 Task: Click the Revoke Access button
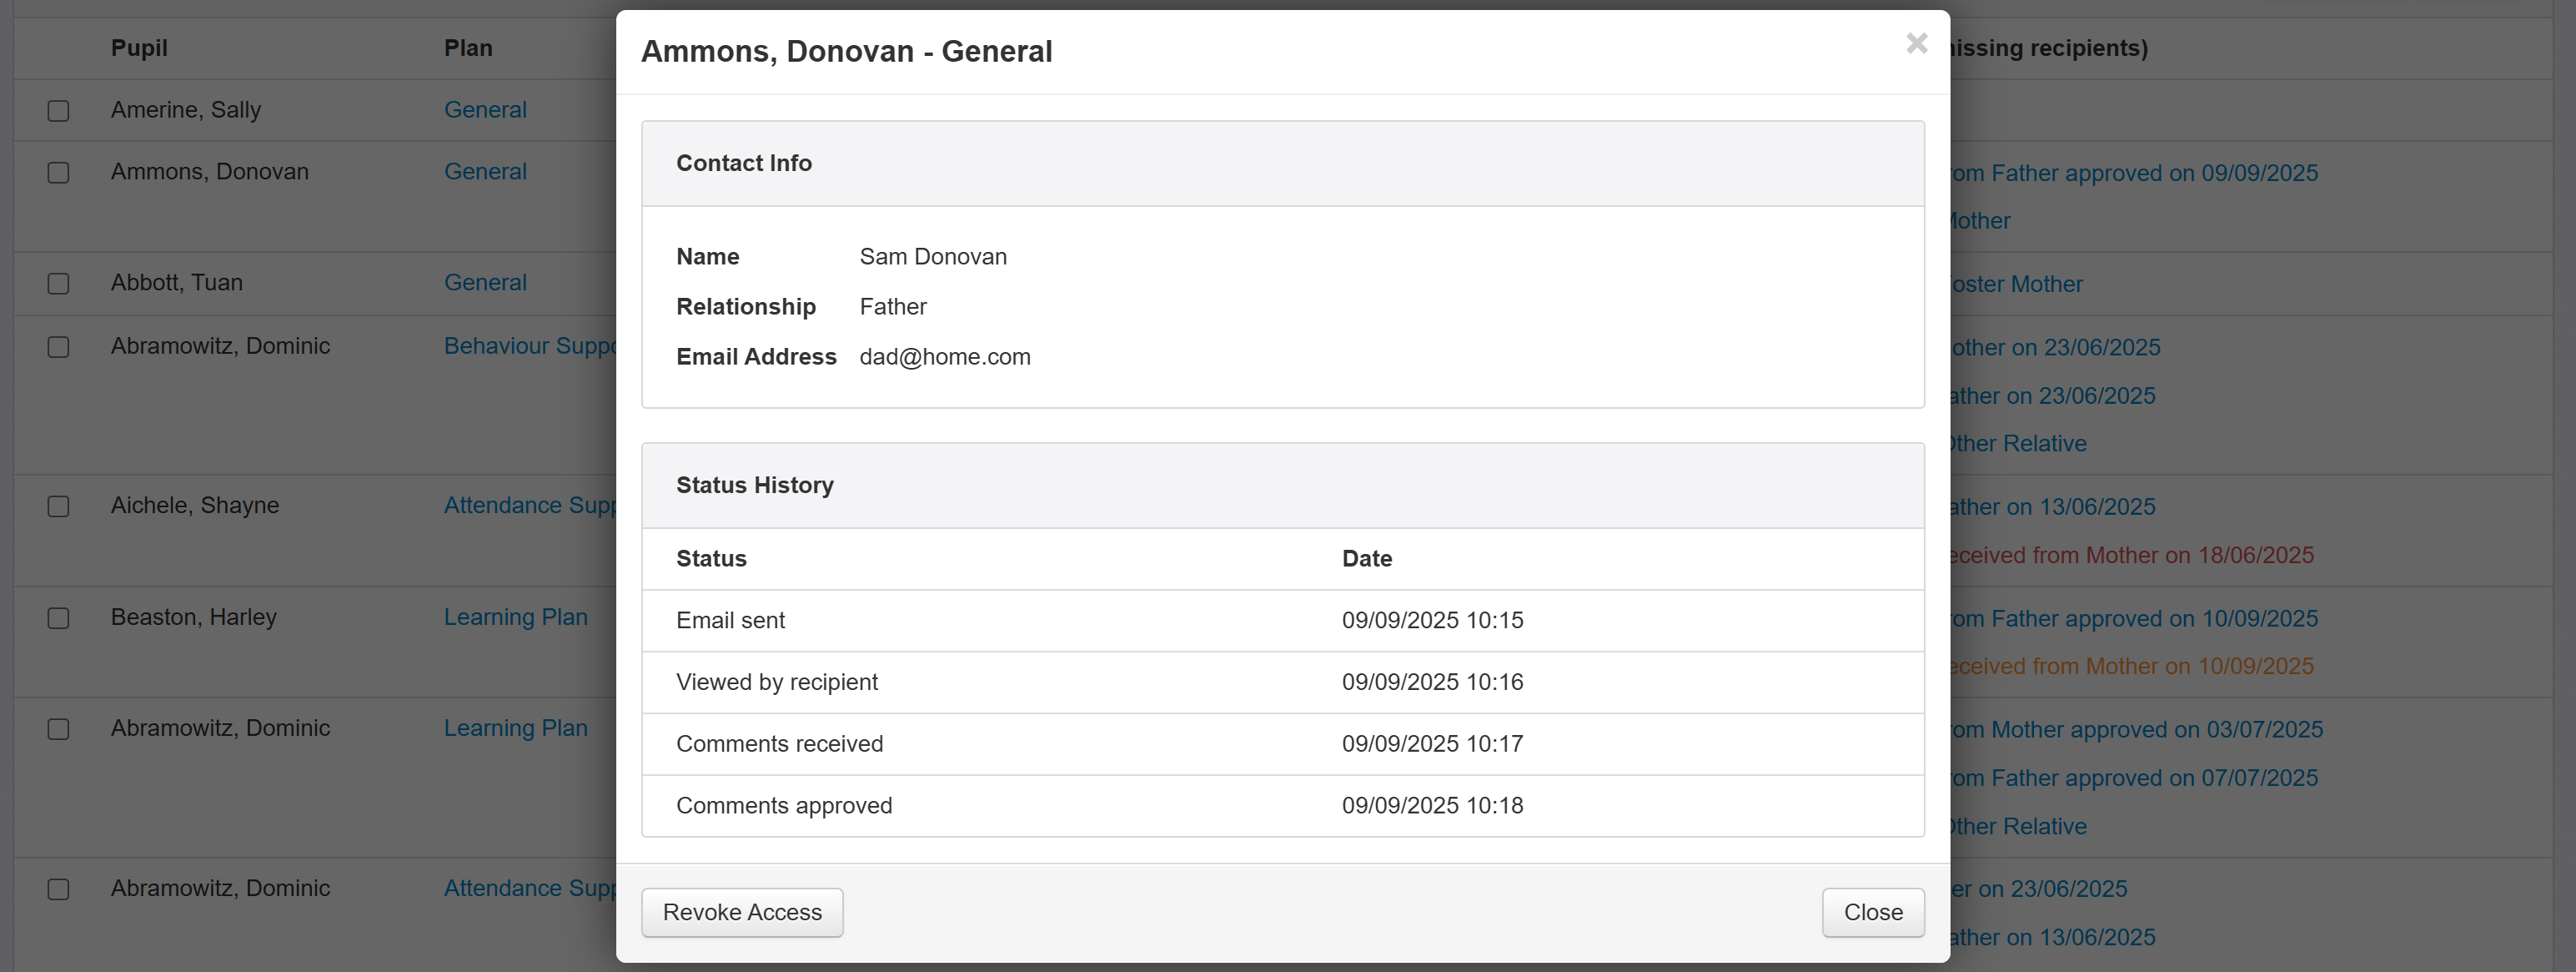[x=742, y=912]
